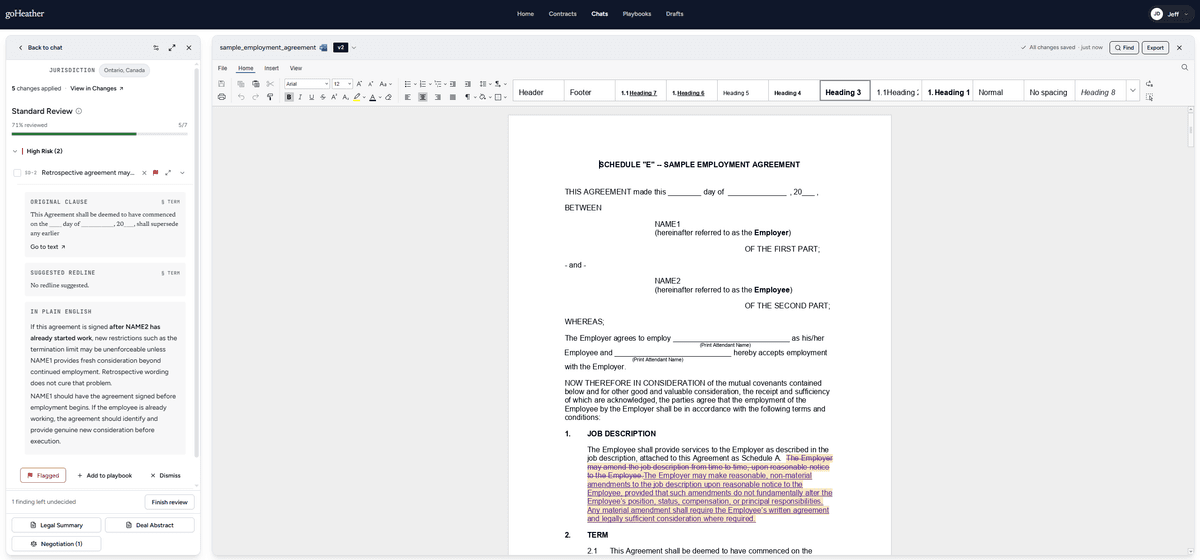Image resolution: width=1200 pixels, height=560 pixels.
Task: Click Back to chat
Action: tap(40, 47)
